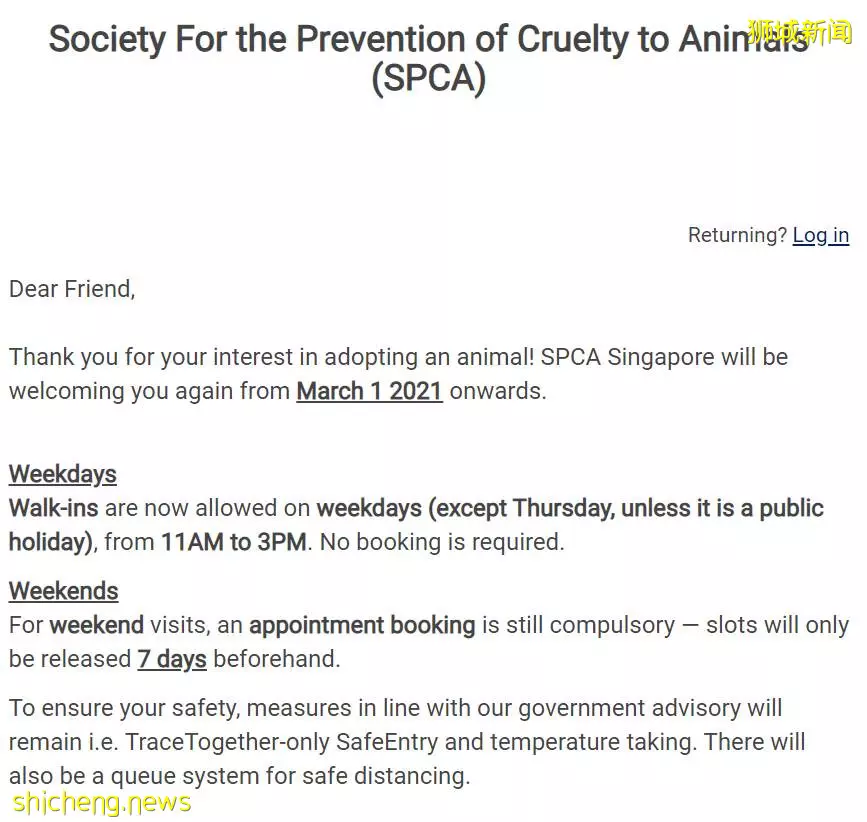The image size is (867, 822).
Task: Click the Chinese watermark in the top corner
Action: 800,31
